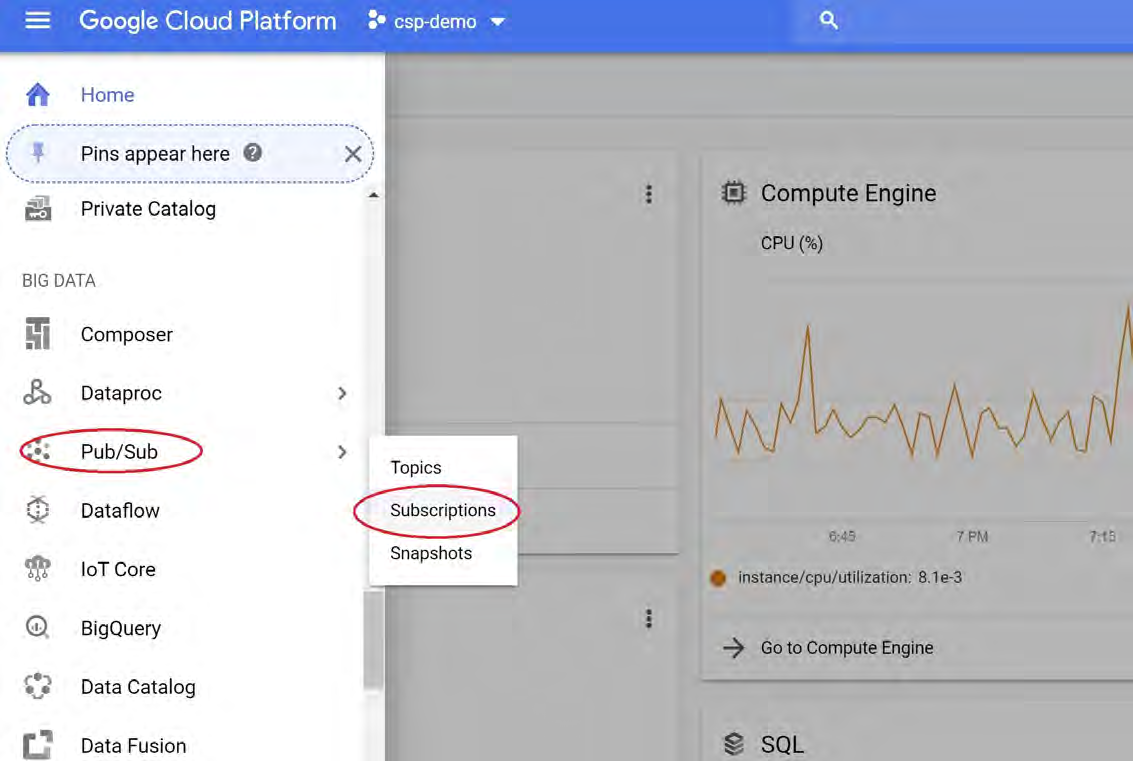
Task: Expand the Pub/Sub submenu chevron
Action: tap(343, 452)
